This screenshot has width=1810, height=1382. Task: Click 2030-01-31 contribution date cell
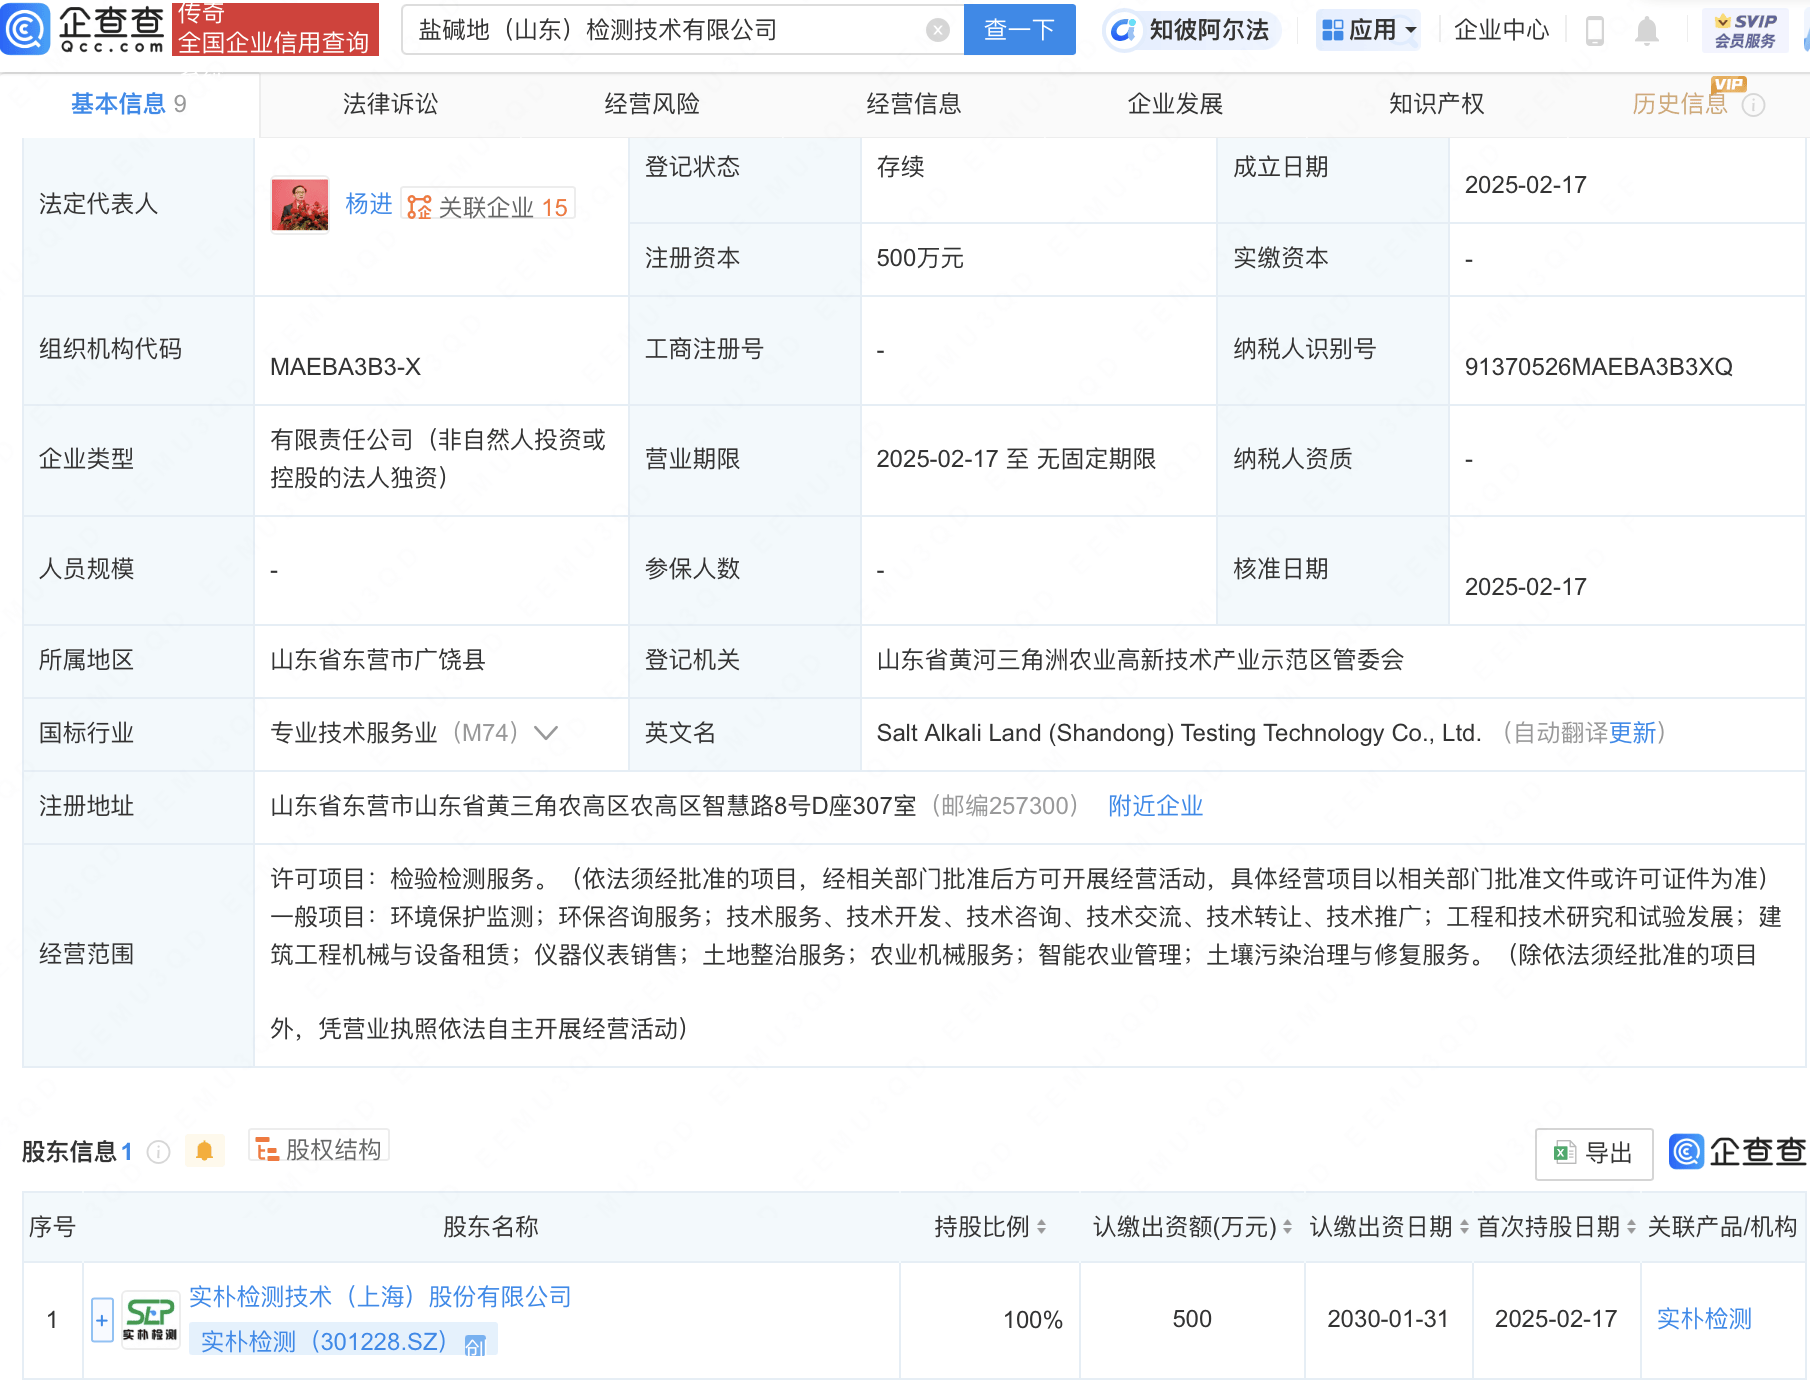point(1388,1319)
